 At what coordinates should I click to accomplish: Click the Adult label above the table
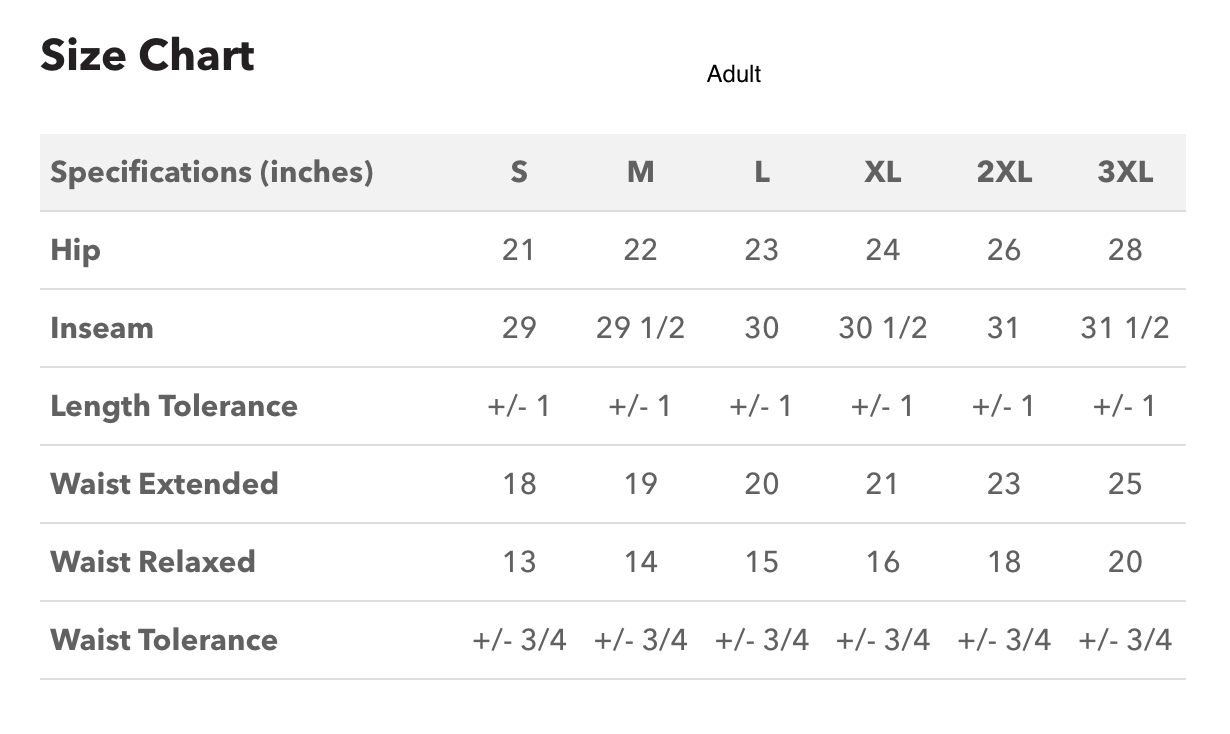pos(734,75)
